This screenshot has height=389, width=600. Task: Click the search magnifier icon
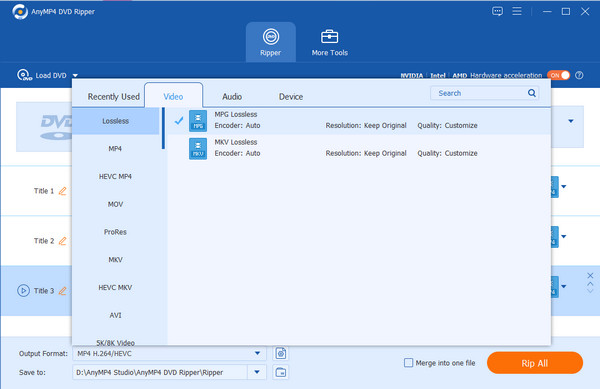click(x=532, y=93)
